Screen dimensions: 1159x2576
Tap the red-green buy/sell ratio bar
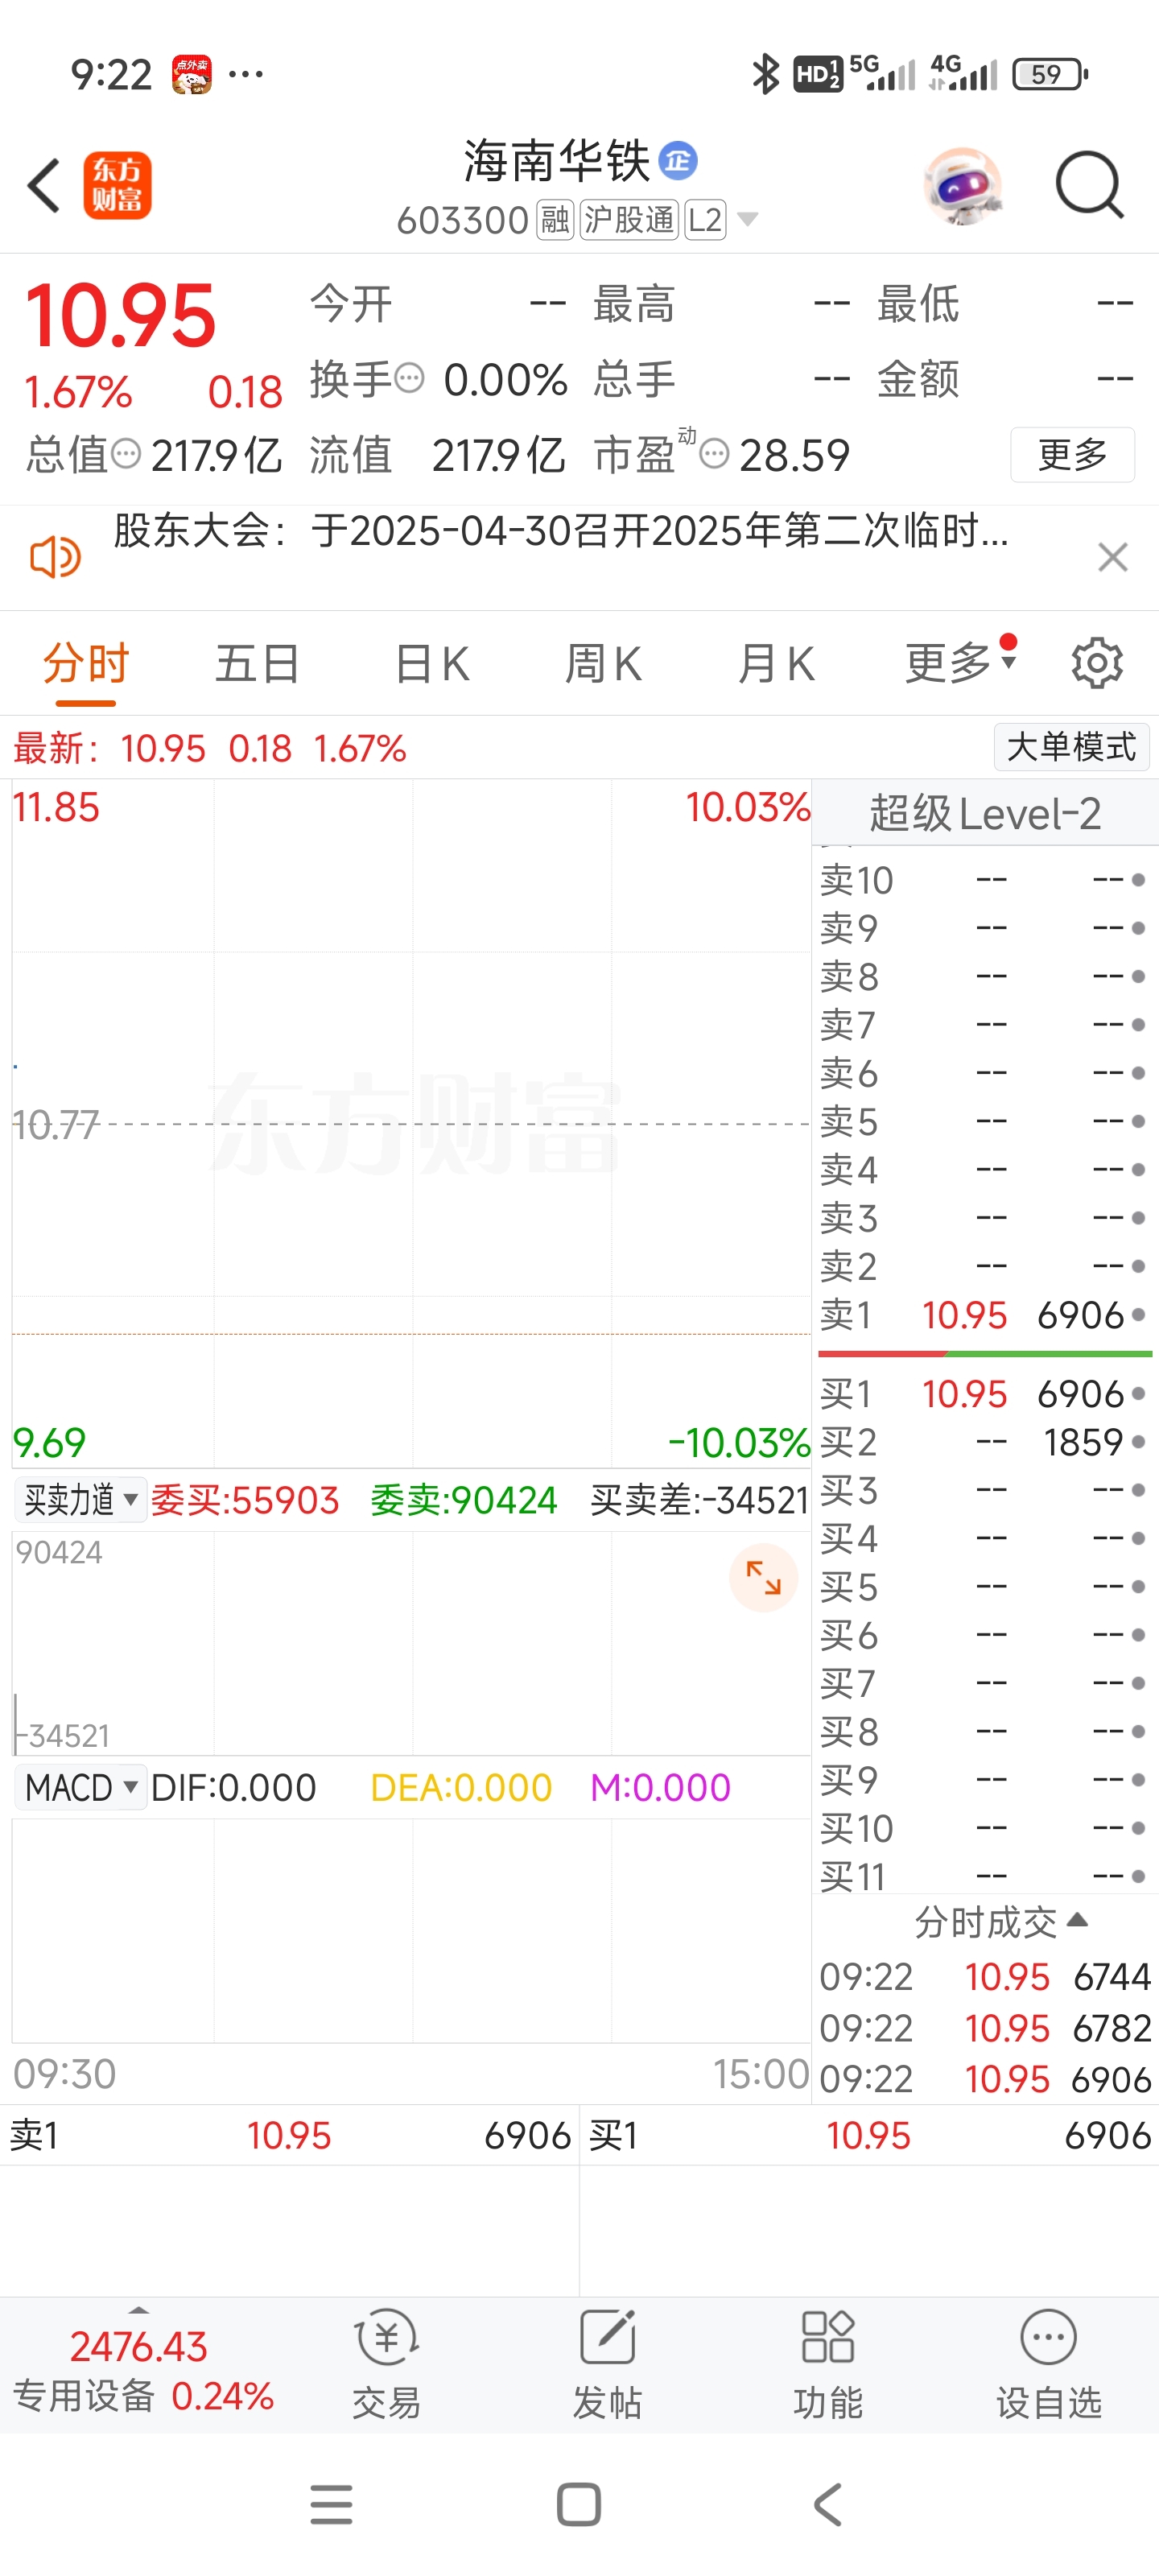click(x=985, y=1354)
